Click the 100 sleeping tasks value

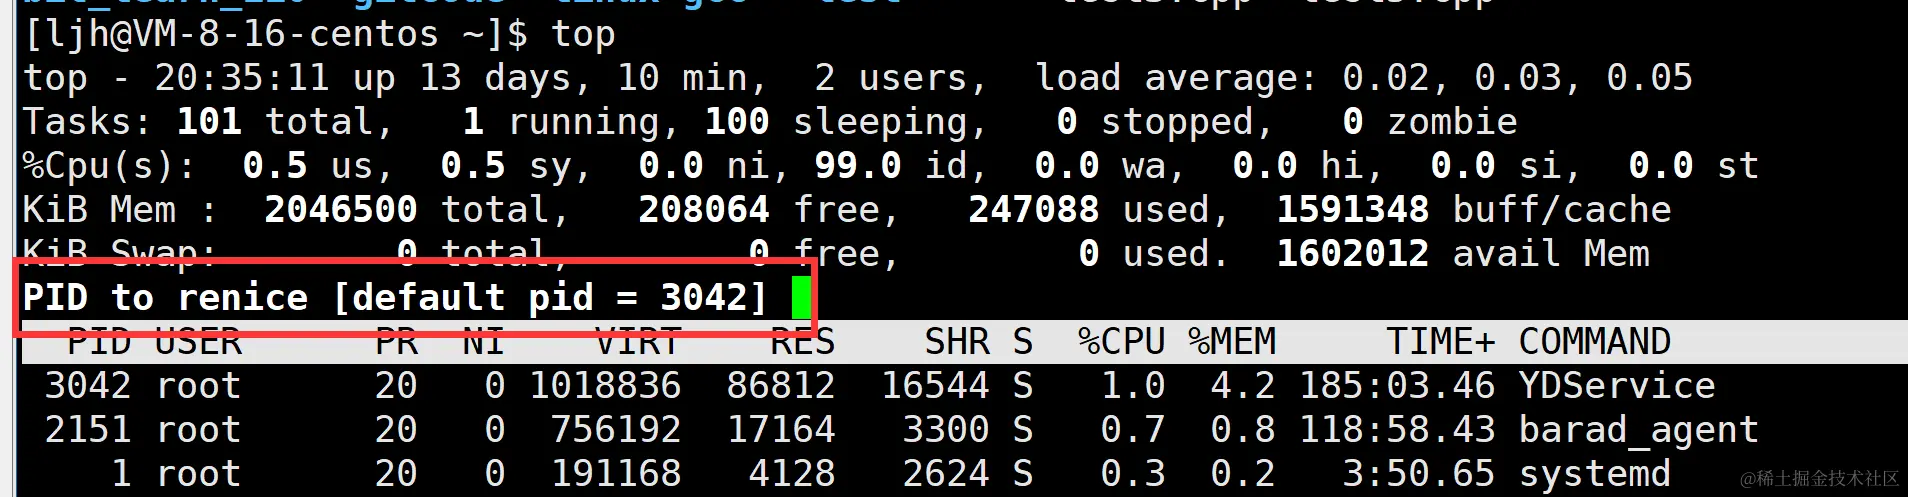[x=737, y=122]
